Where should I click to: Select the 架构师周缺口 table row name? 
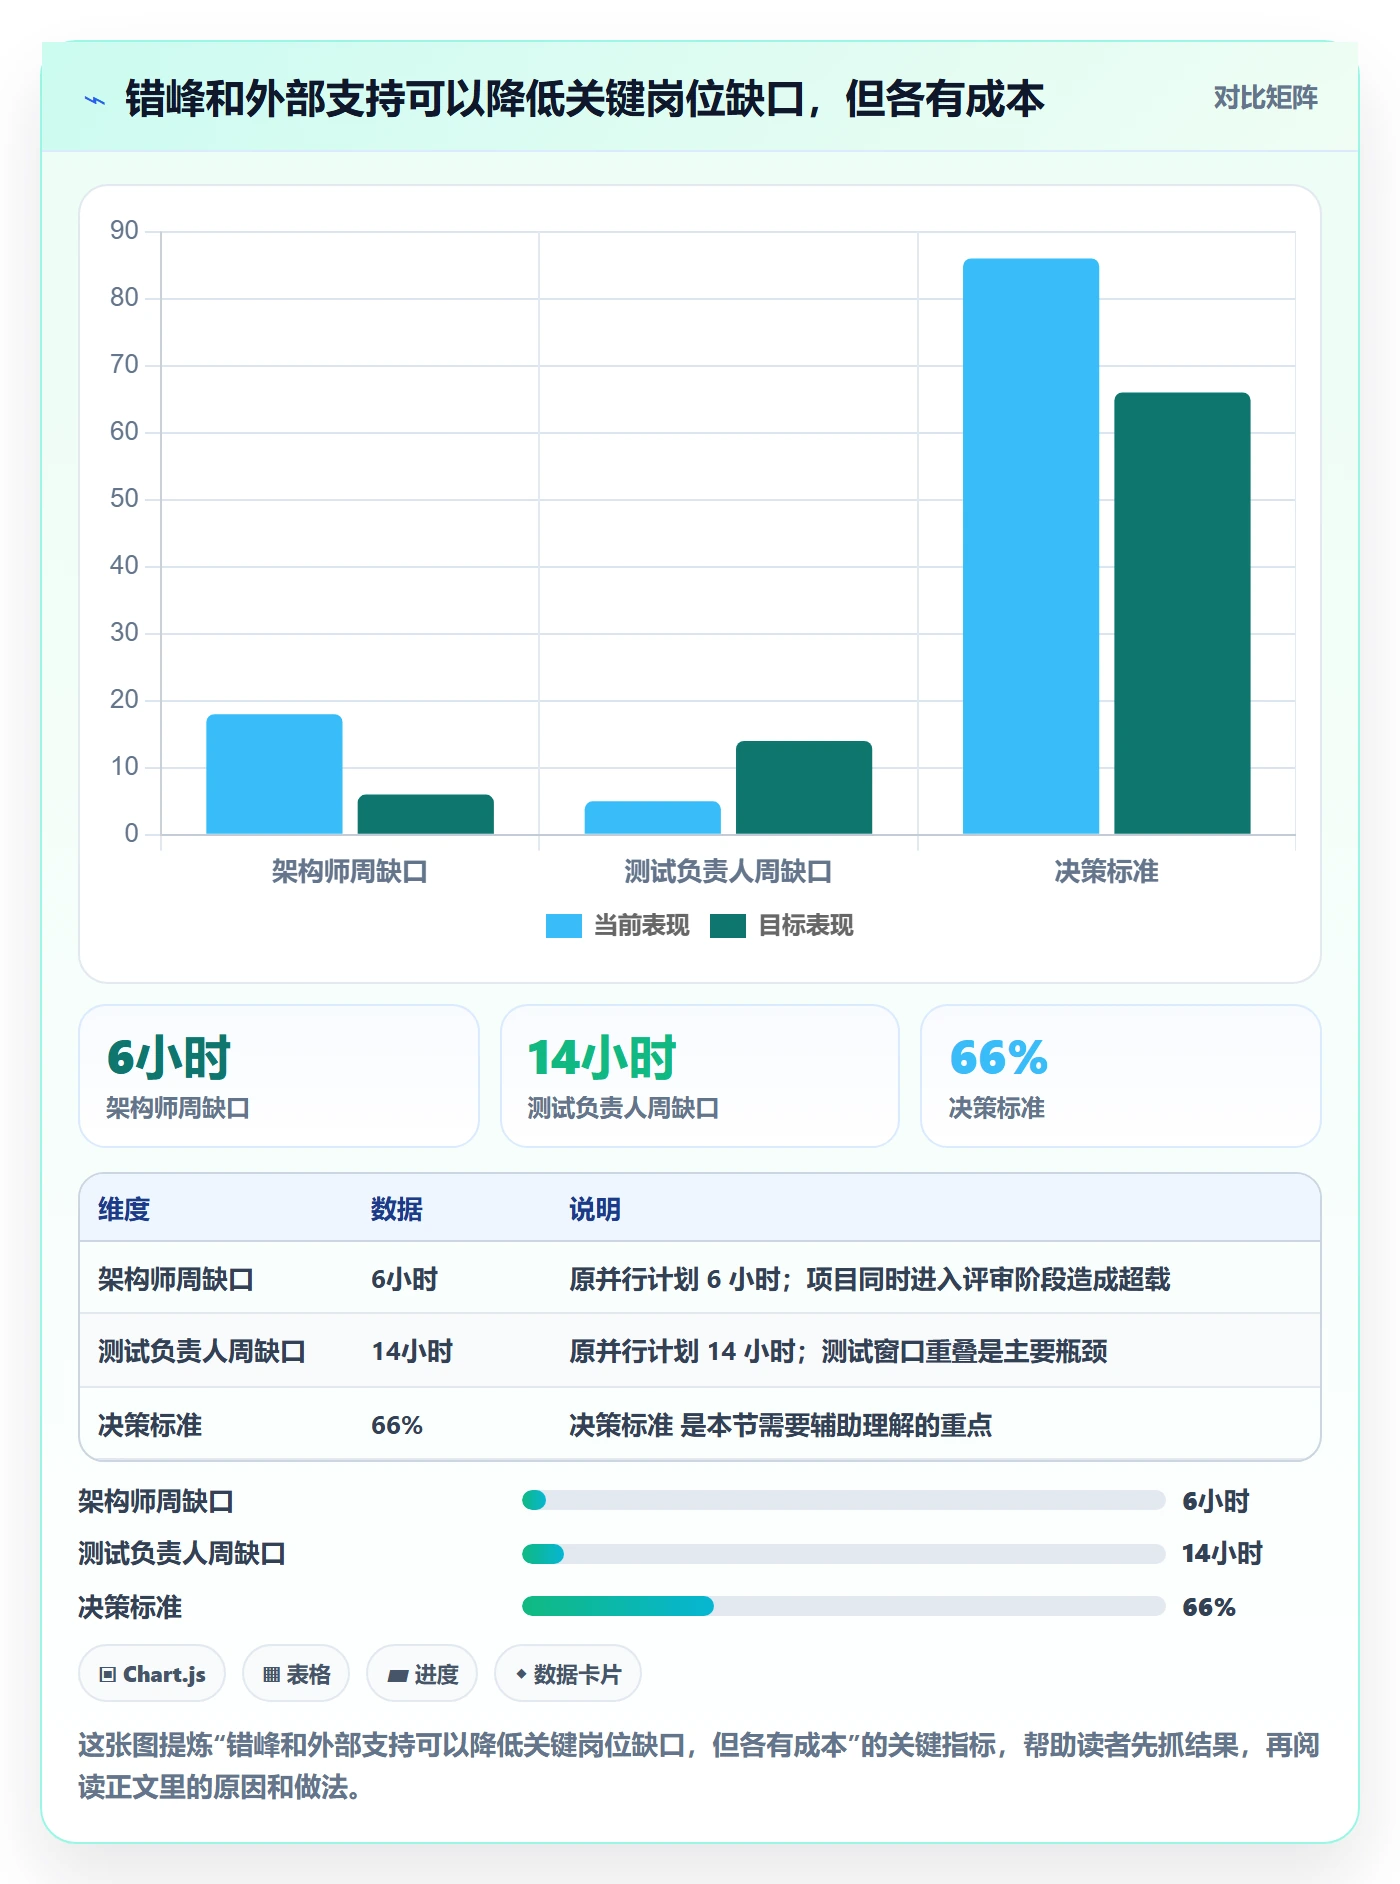pyautogui.click(x=176, y=1279)
